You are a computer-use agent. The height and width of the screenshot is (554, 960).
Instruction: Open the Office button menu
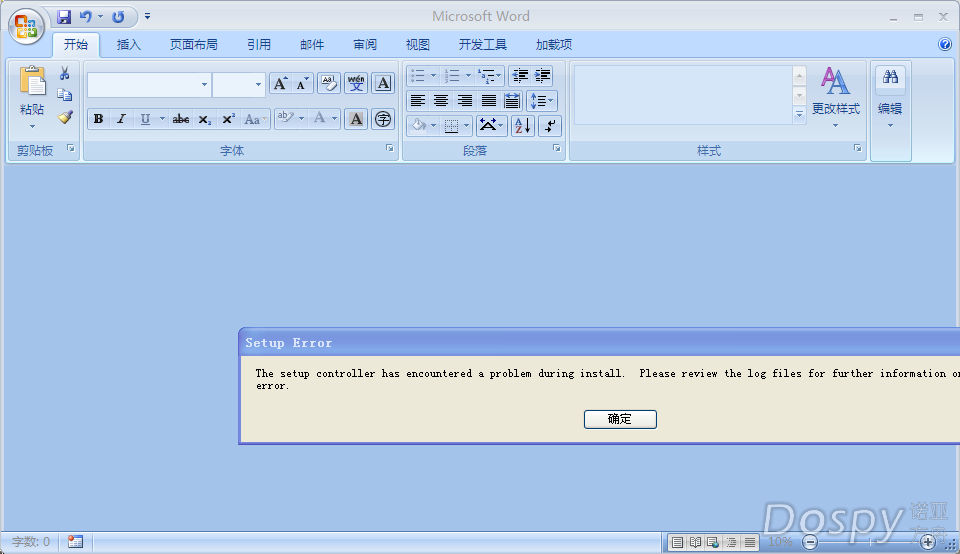click(26, 26)
